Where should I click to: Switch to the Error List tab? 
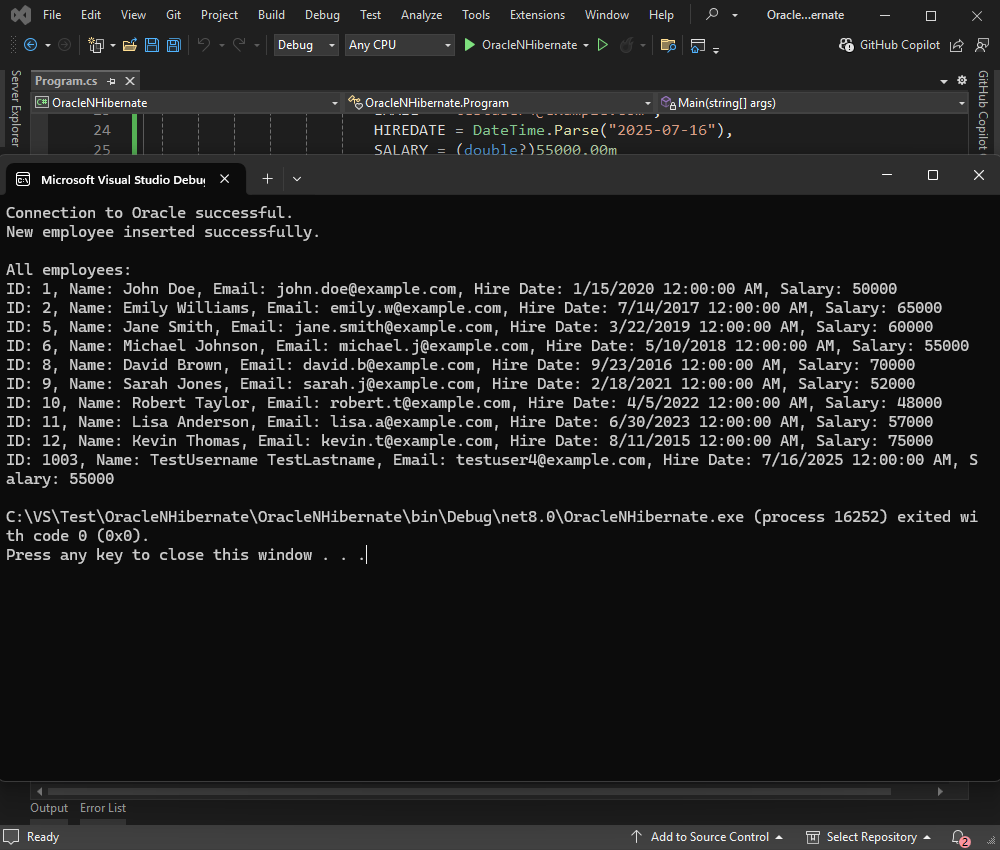(x=102, y=808)
